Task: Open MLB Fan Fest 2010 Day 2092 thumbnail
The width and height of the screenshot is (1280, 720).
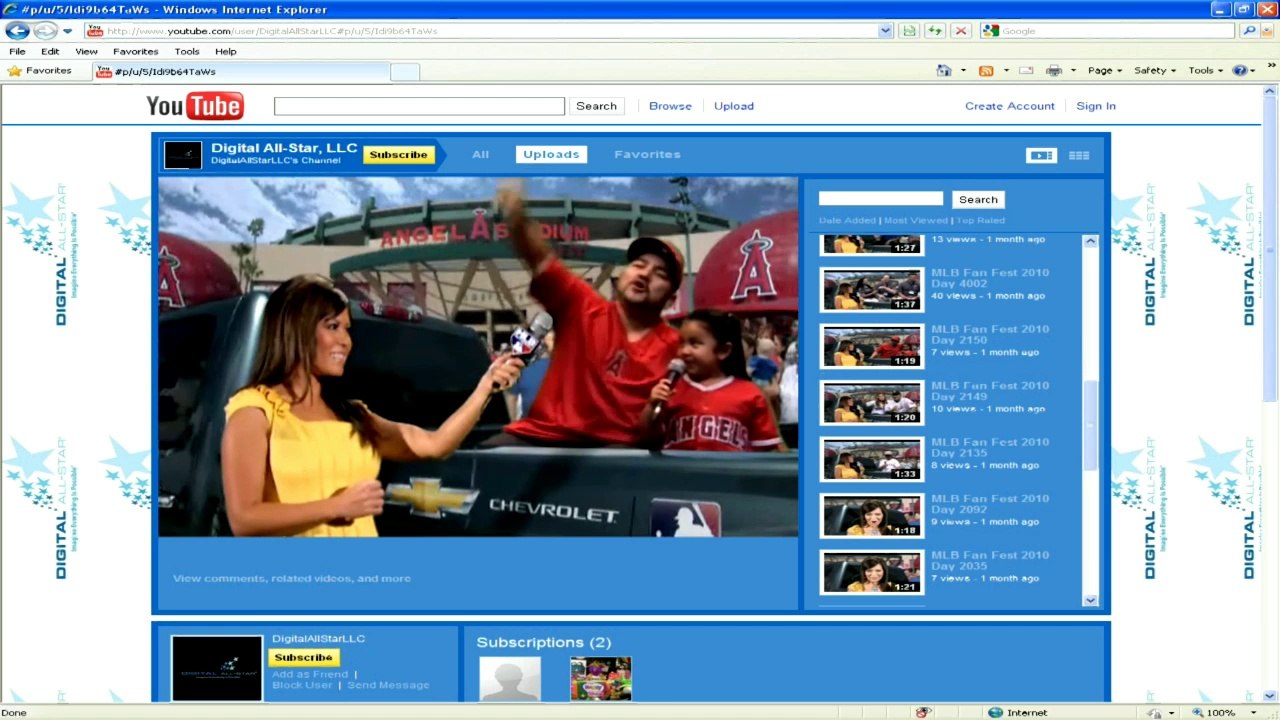Action: pyautogui.click(x=871, y=516)
